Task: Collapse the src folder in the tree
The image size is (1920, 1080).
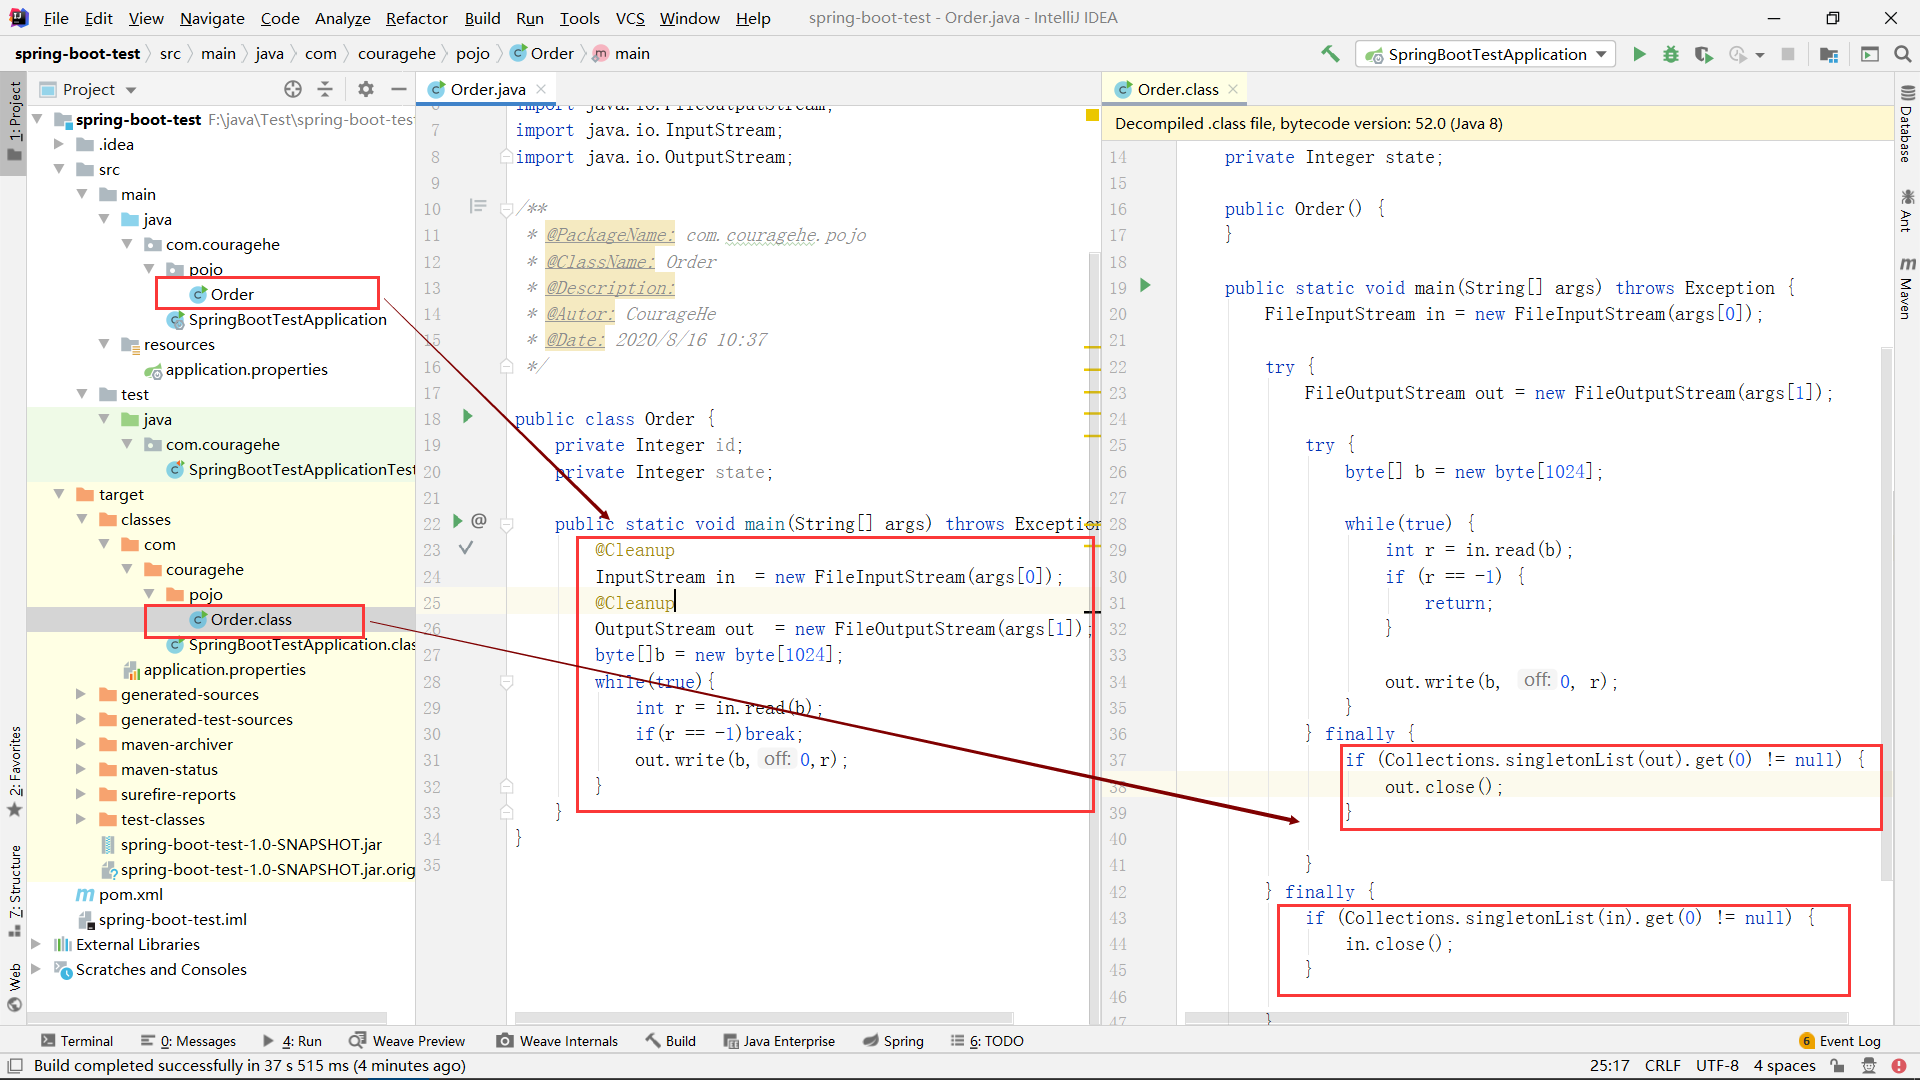Action: pyautogui.click(x=60, y=169)
